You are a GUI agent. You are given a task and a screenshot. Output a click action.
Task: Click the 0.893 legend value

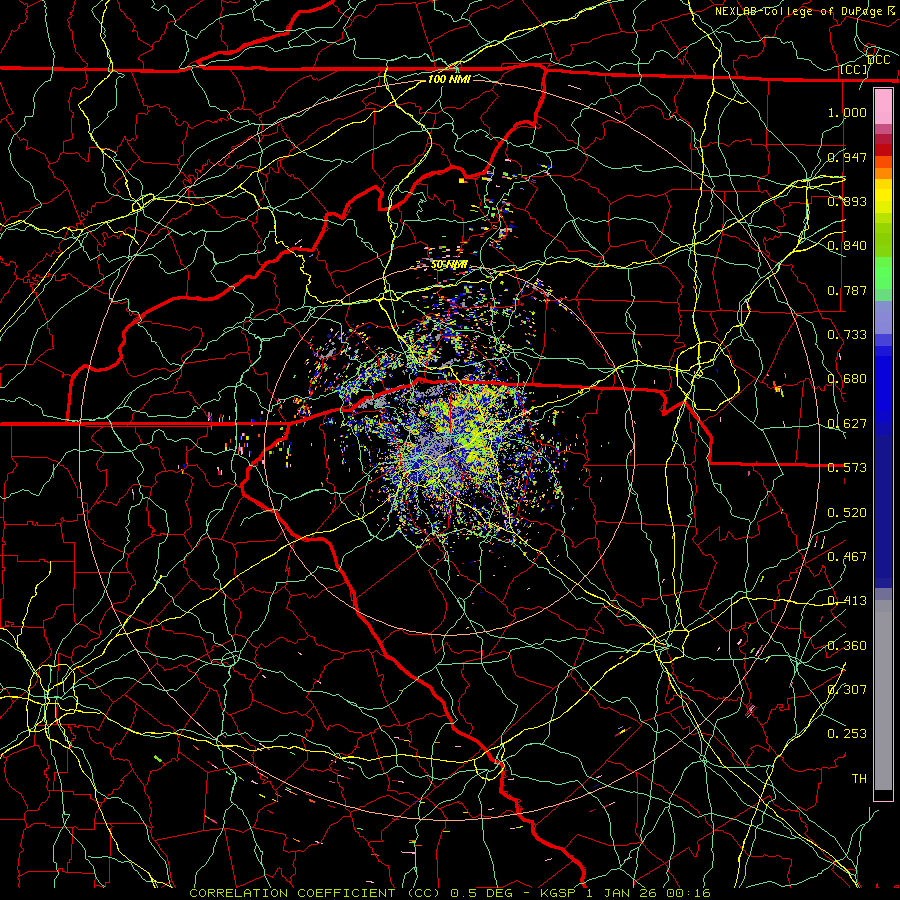[847, 201]
